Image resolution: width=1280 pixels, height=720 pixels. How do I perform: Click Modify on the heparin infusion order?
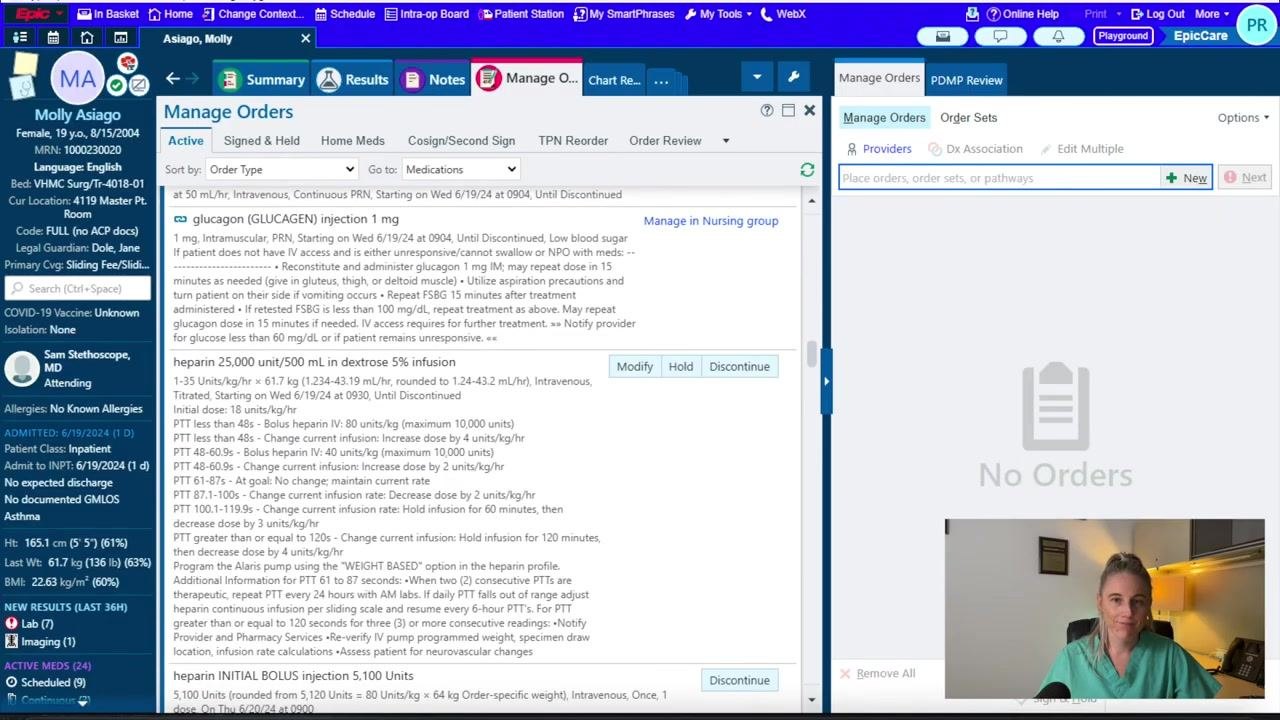[635, 367]
